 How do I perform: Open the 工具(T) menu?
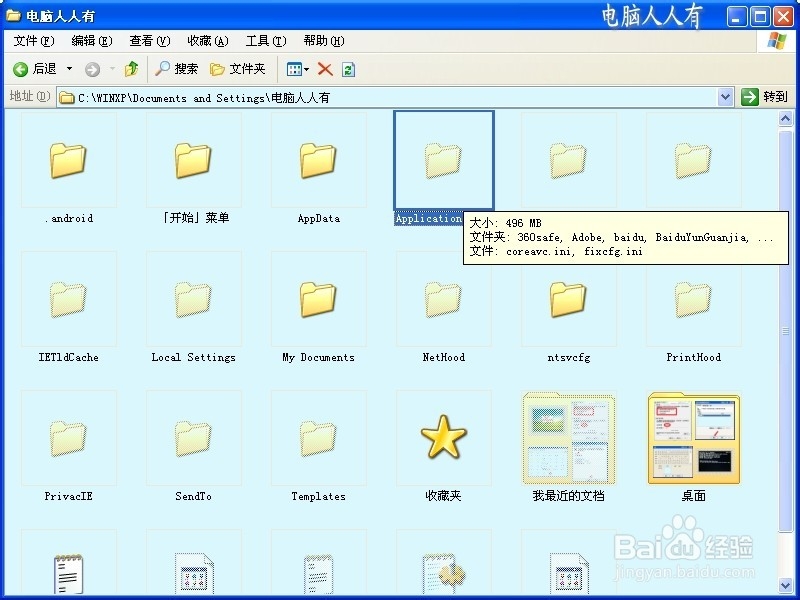pos(266,41)
